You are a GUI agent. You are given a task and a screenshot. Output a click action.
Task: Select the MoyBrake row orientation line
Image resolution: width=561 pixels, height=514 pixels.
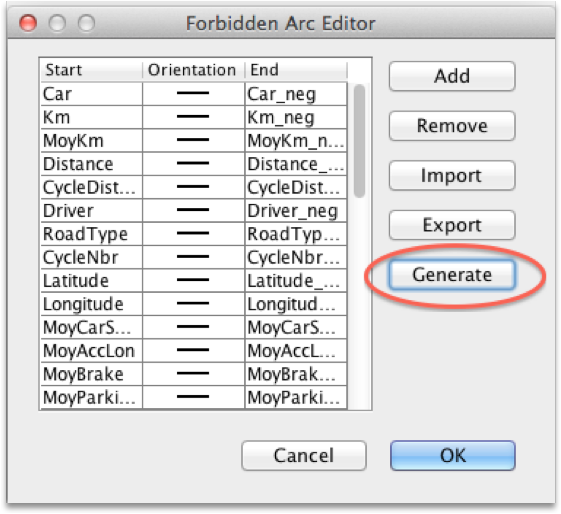(193, 374)
